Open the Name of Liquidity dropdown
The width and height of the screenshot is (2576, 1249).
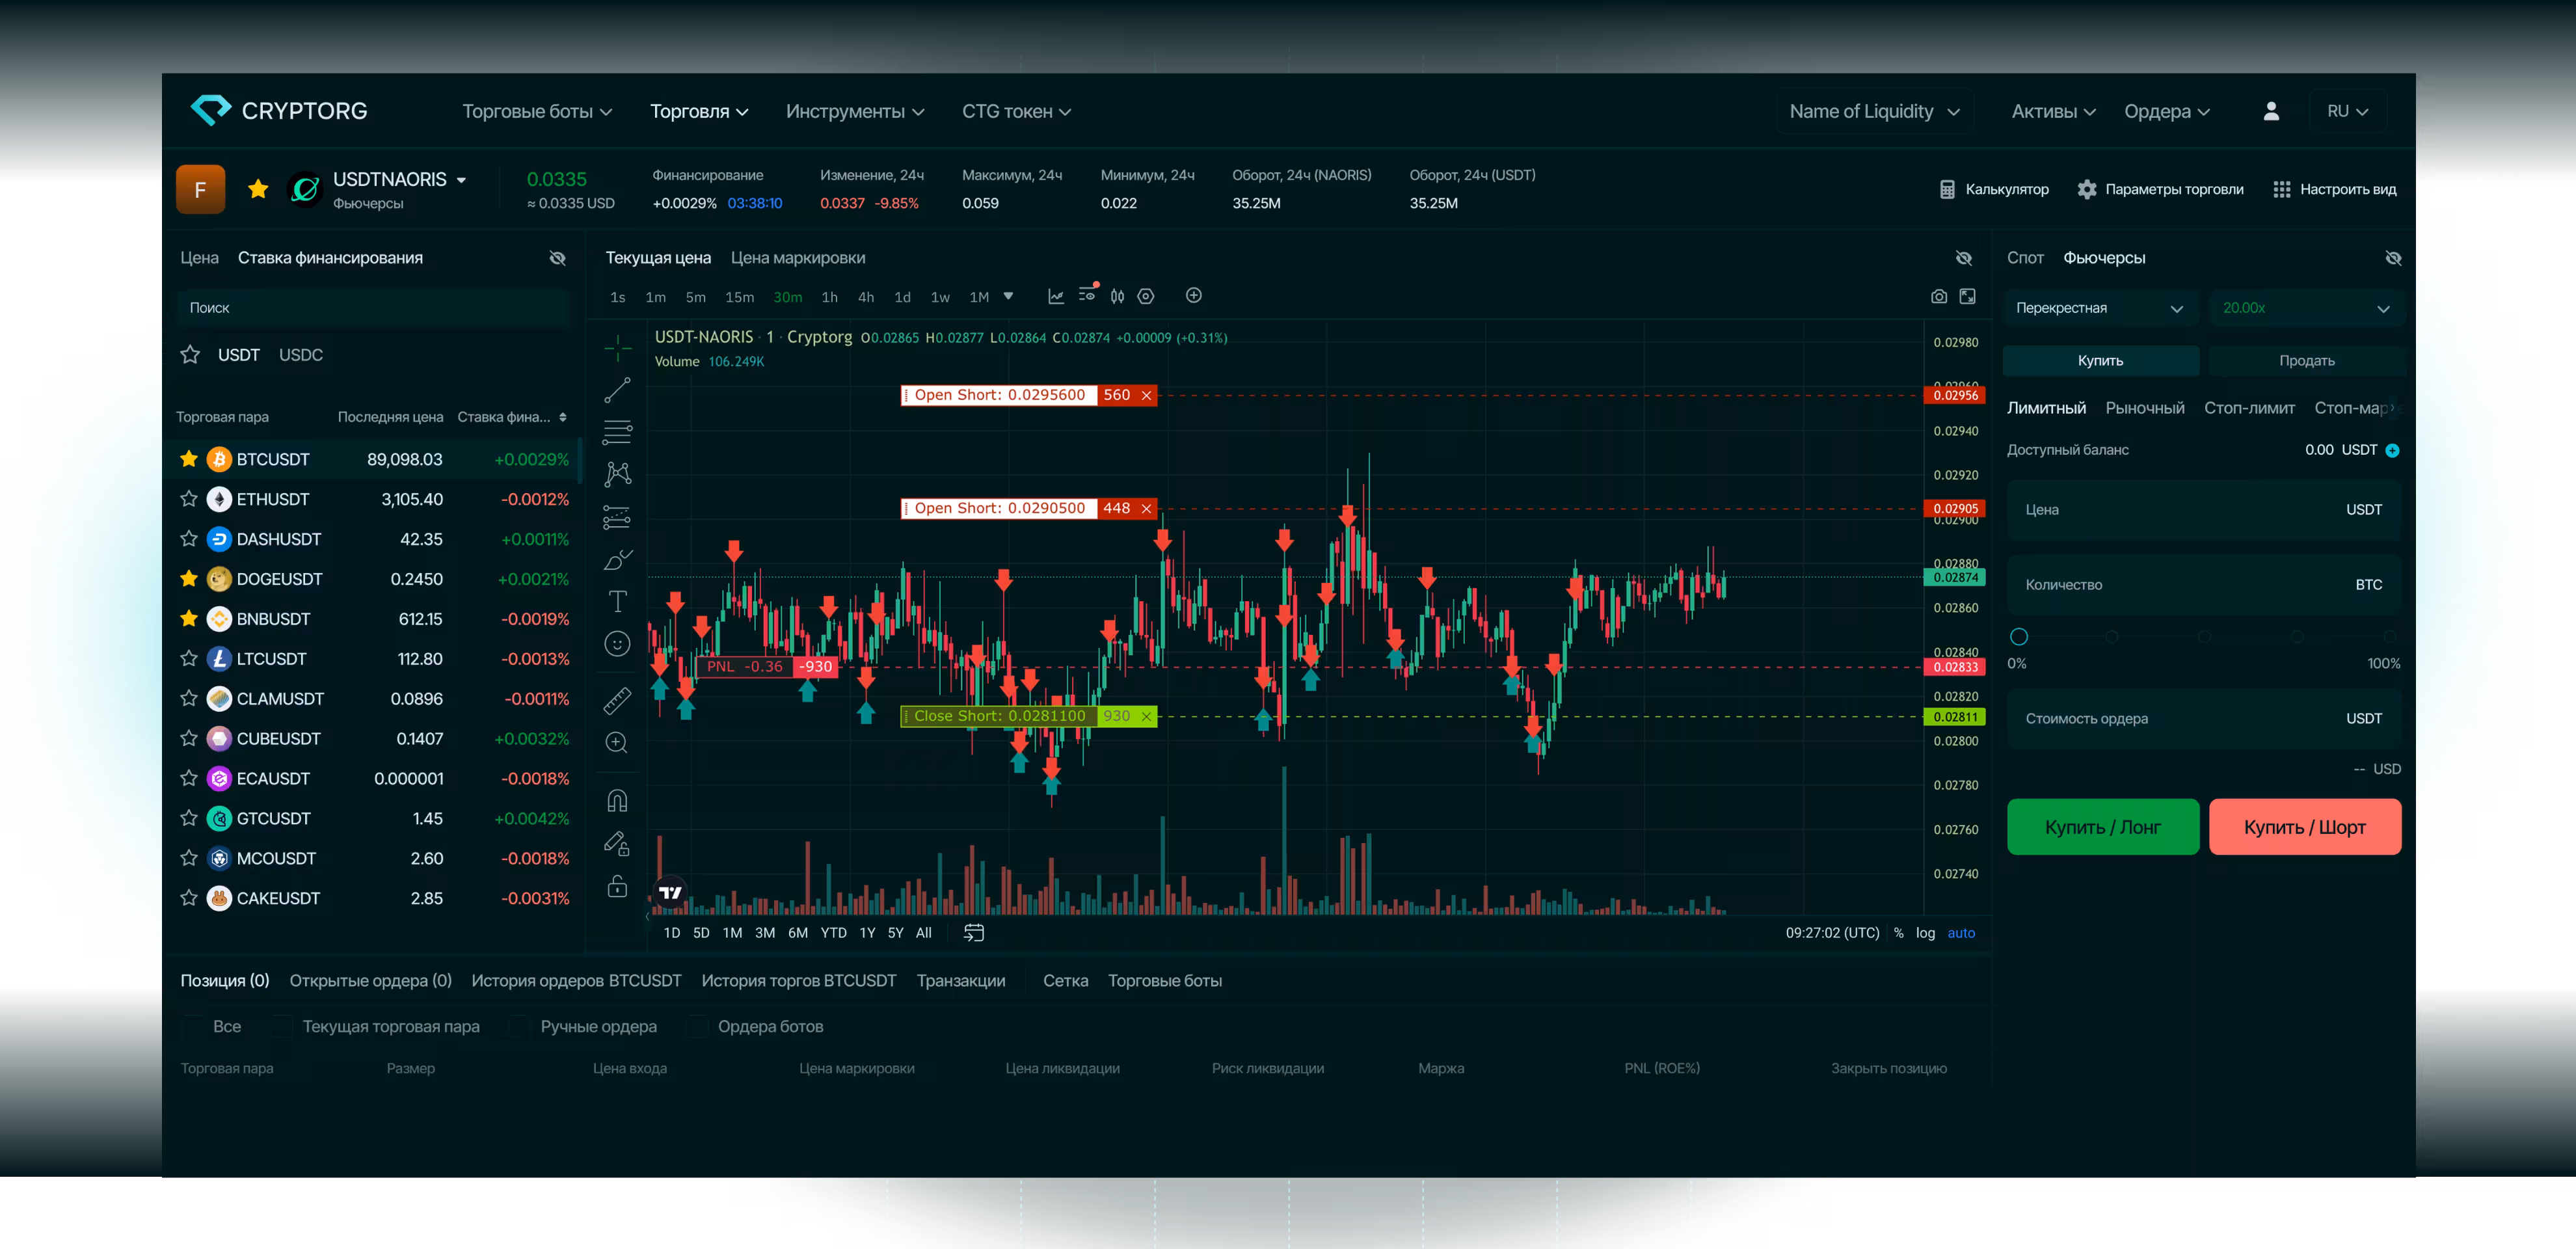(1873, 111)
